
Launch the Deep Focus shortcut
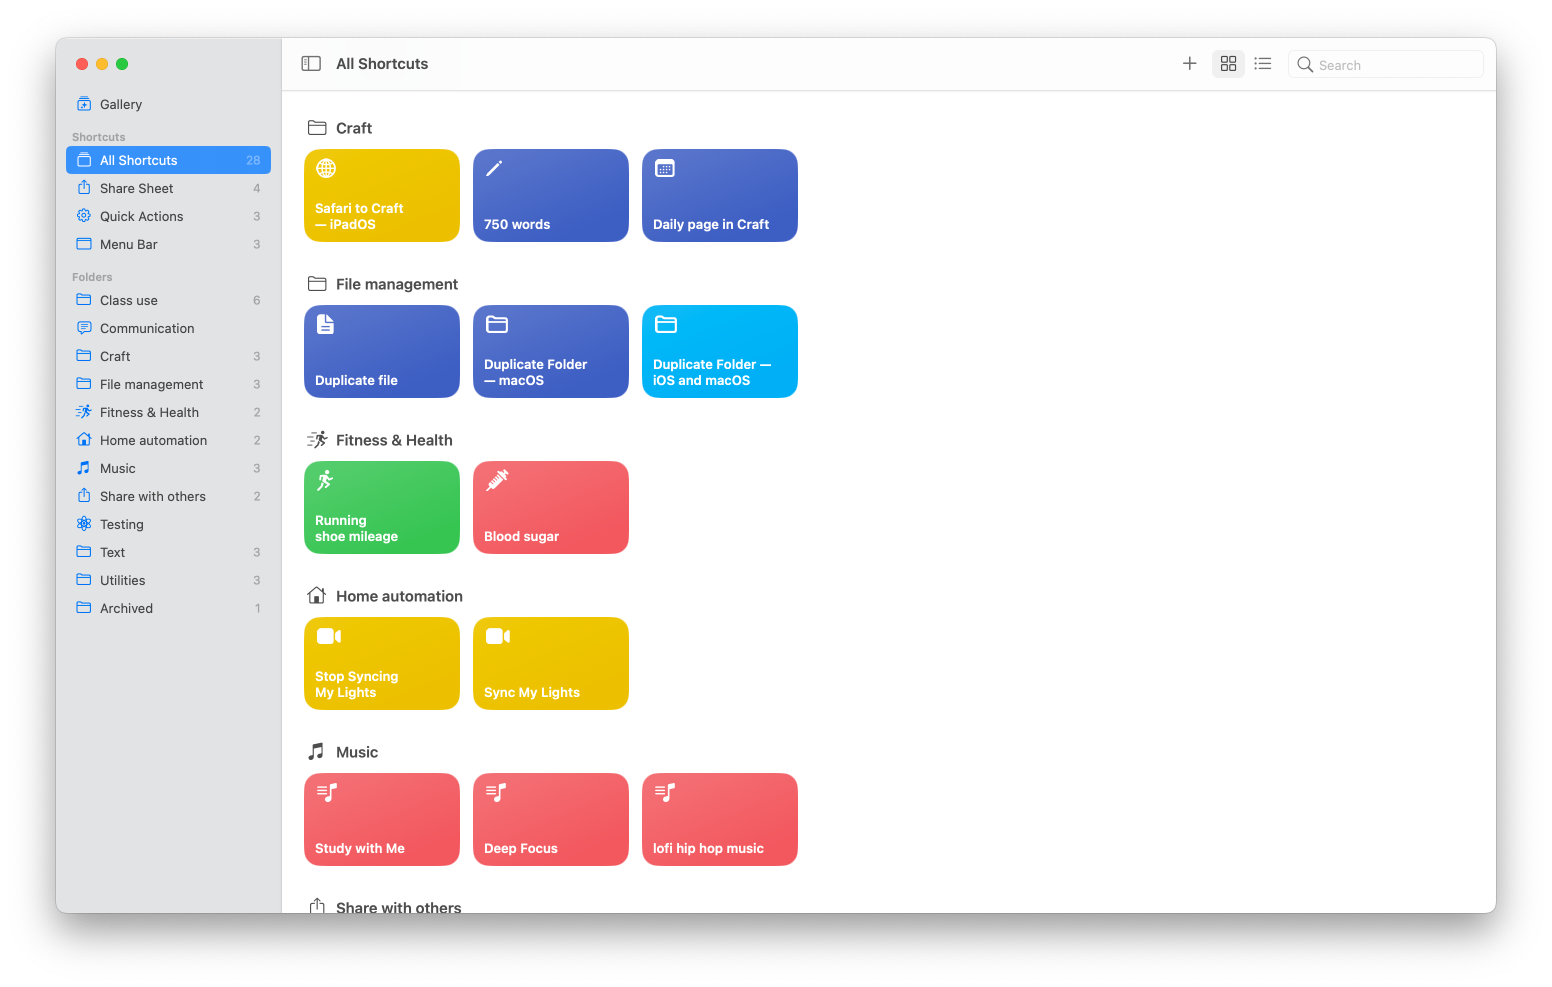[550, 819]
